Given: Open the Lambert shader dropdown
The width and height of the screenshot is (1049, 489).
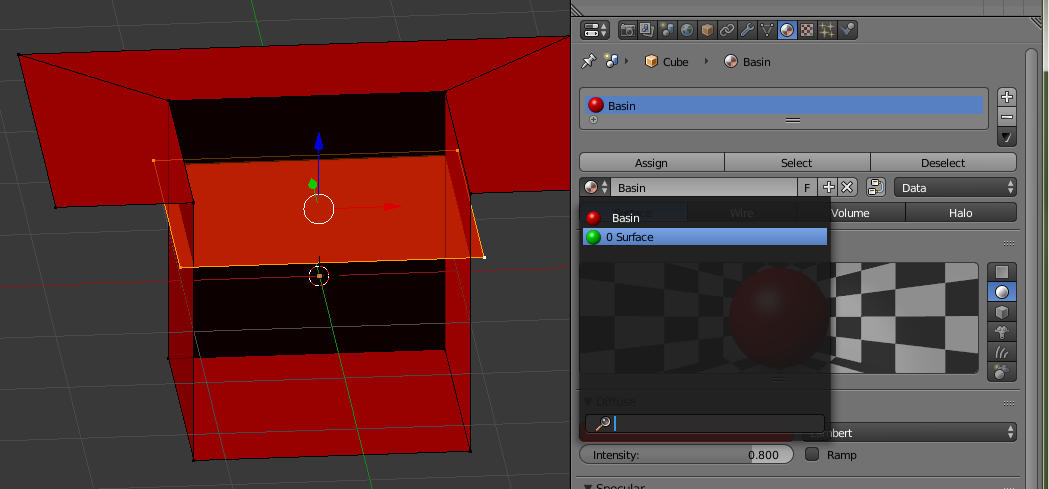Looking at the screenshot, I should 905,433.
